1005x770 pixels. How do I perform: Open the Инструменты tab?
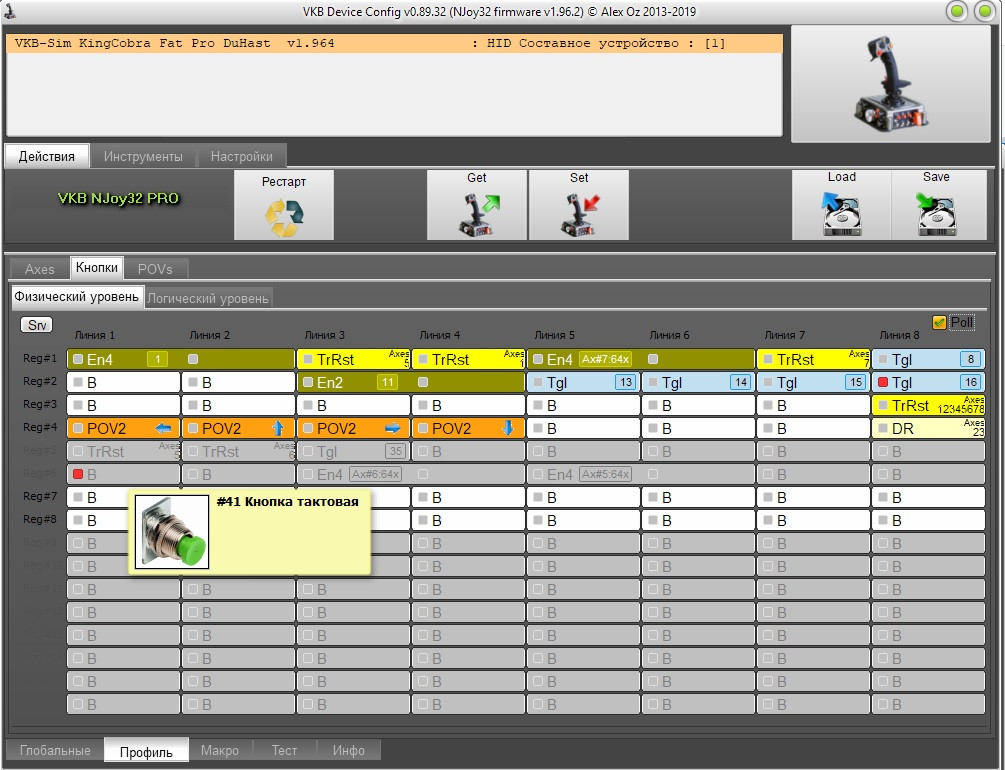coord(143,156)
